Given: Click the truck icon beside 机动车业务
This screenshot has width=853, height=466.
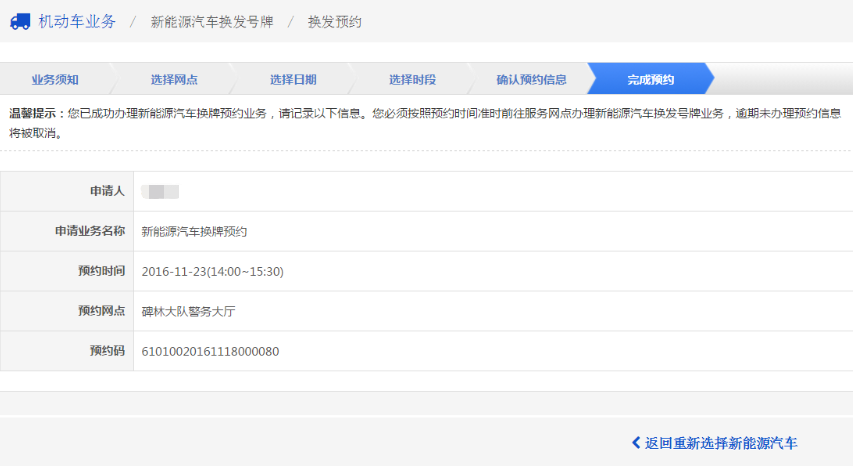Looking at the screenshot, I should pyautogui.click(x=20, y=21).
